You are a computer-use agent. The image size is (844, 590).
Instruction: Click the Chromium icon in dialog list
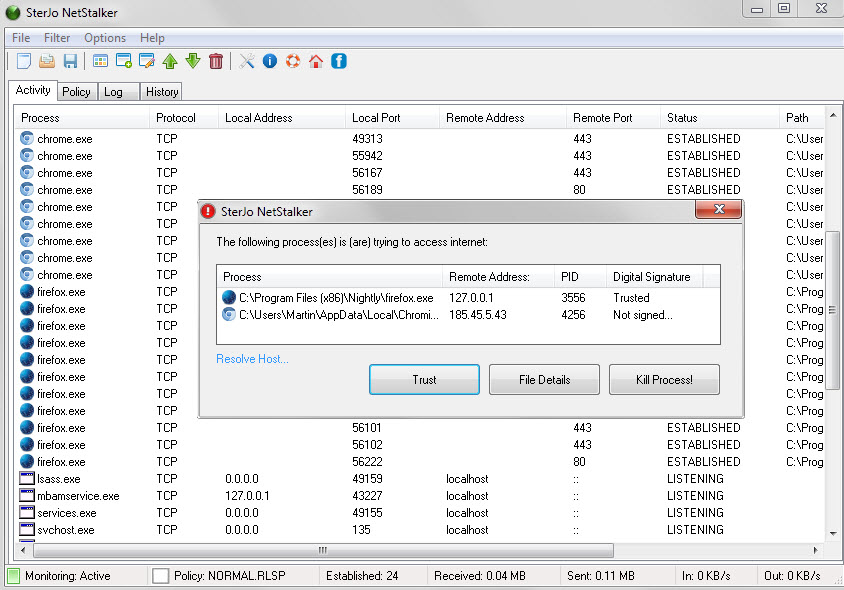tap(229, 314)
